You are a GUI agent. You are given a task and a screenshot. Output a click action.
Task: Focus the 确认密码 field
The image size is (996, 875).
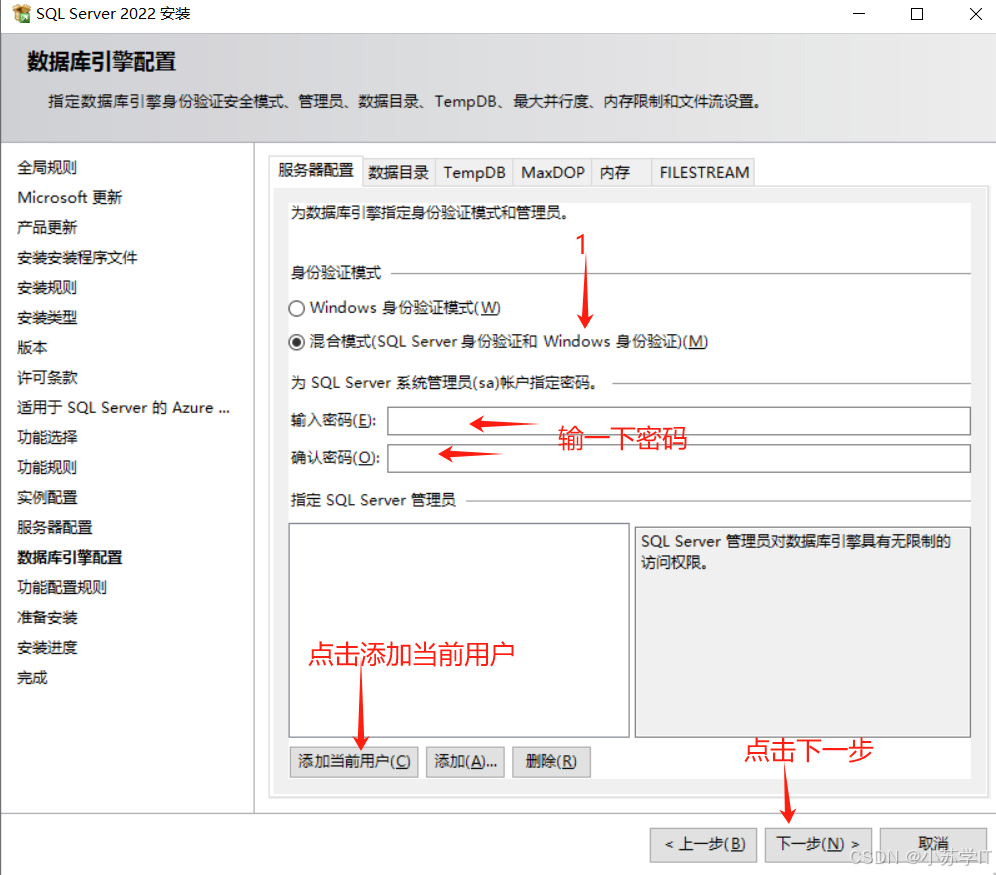[678, 458]
